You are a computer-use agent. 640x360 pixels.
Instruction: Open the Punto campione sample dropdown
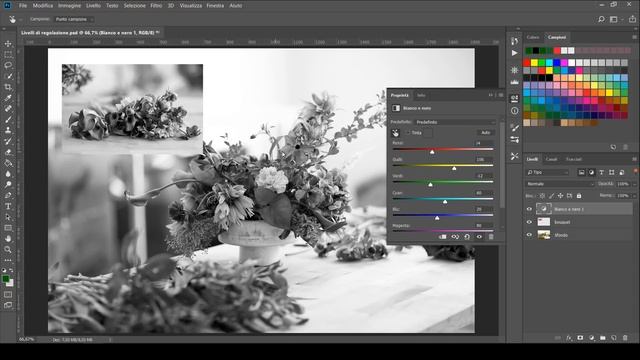pyautogui.click(x=74, y=19)
